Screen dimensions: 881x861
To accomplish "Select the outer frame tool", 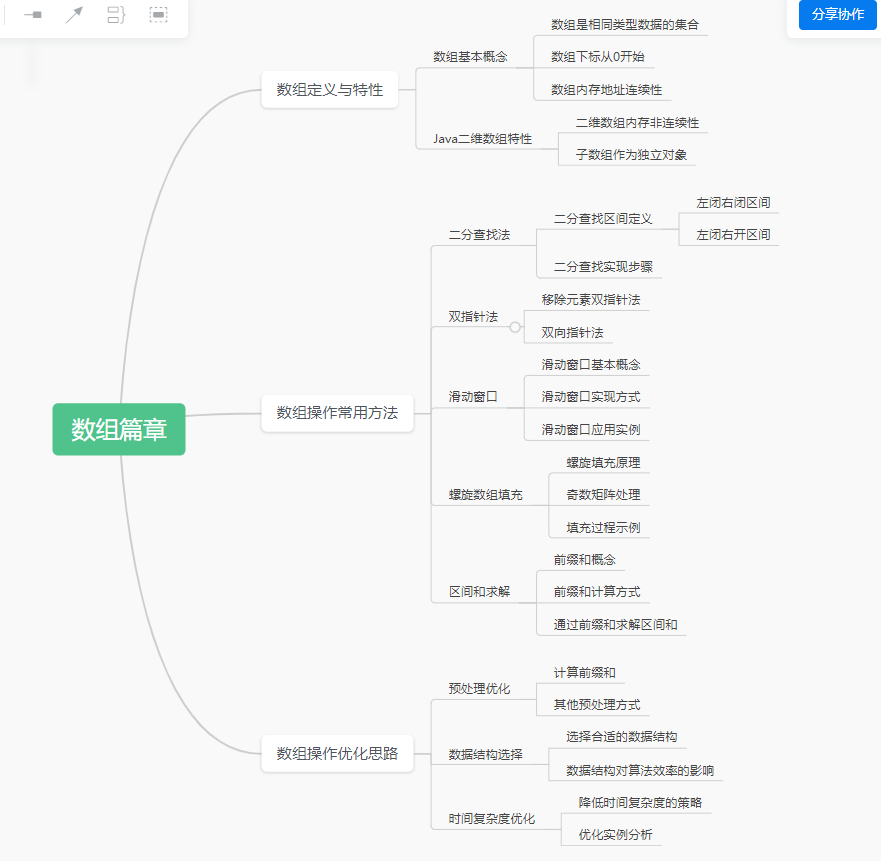I will point(158,16).
